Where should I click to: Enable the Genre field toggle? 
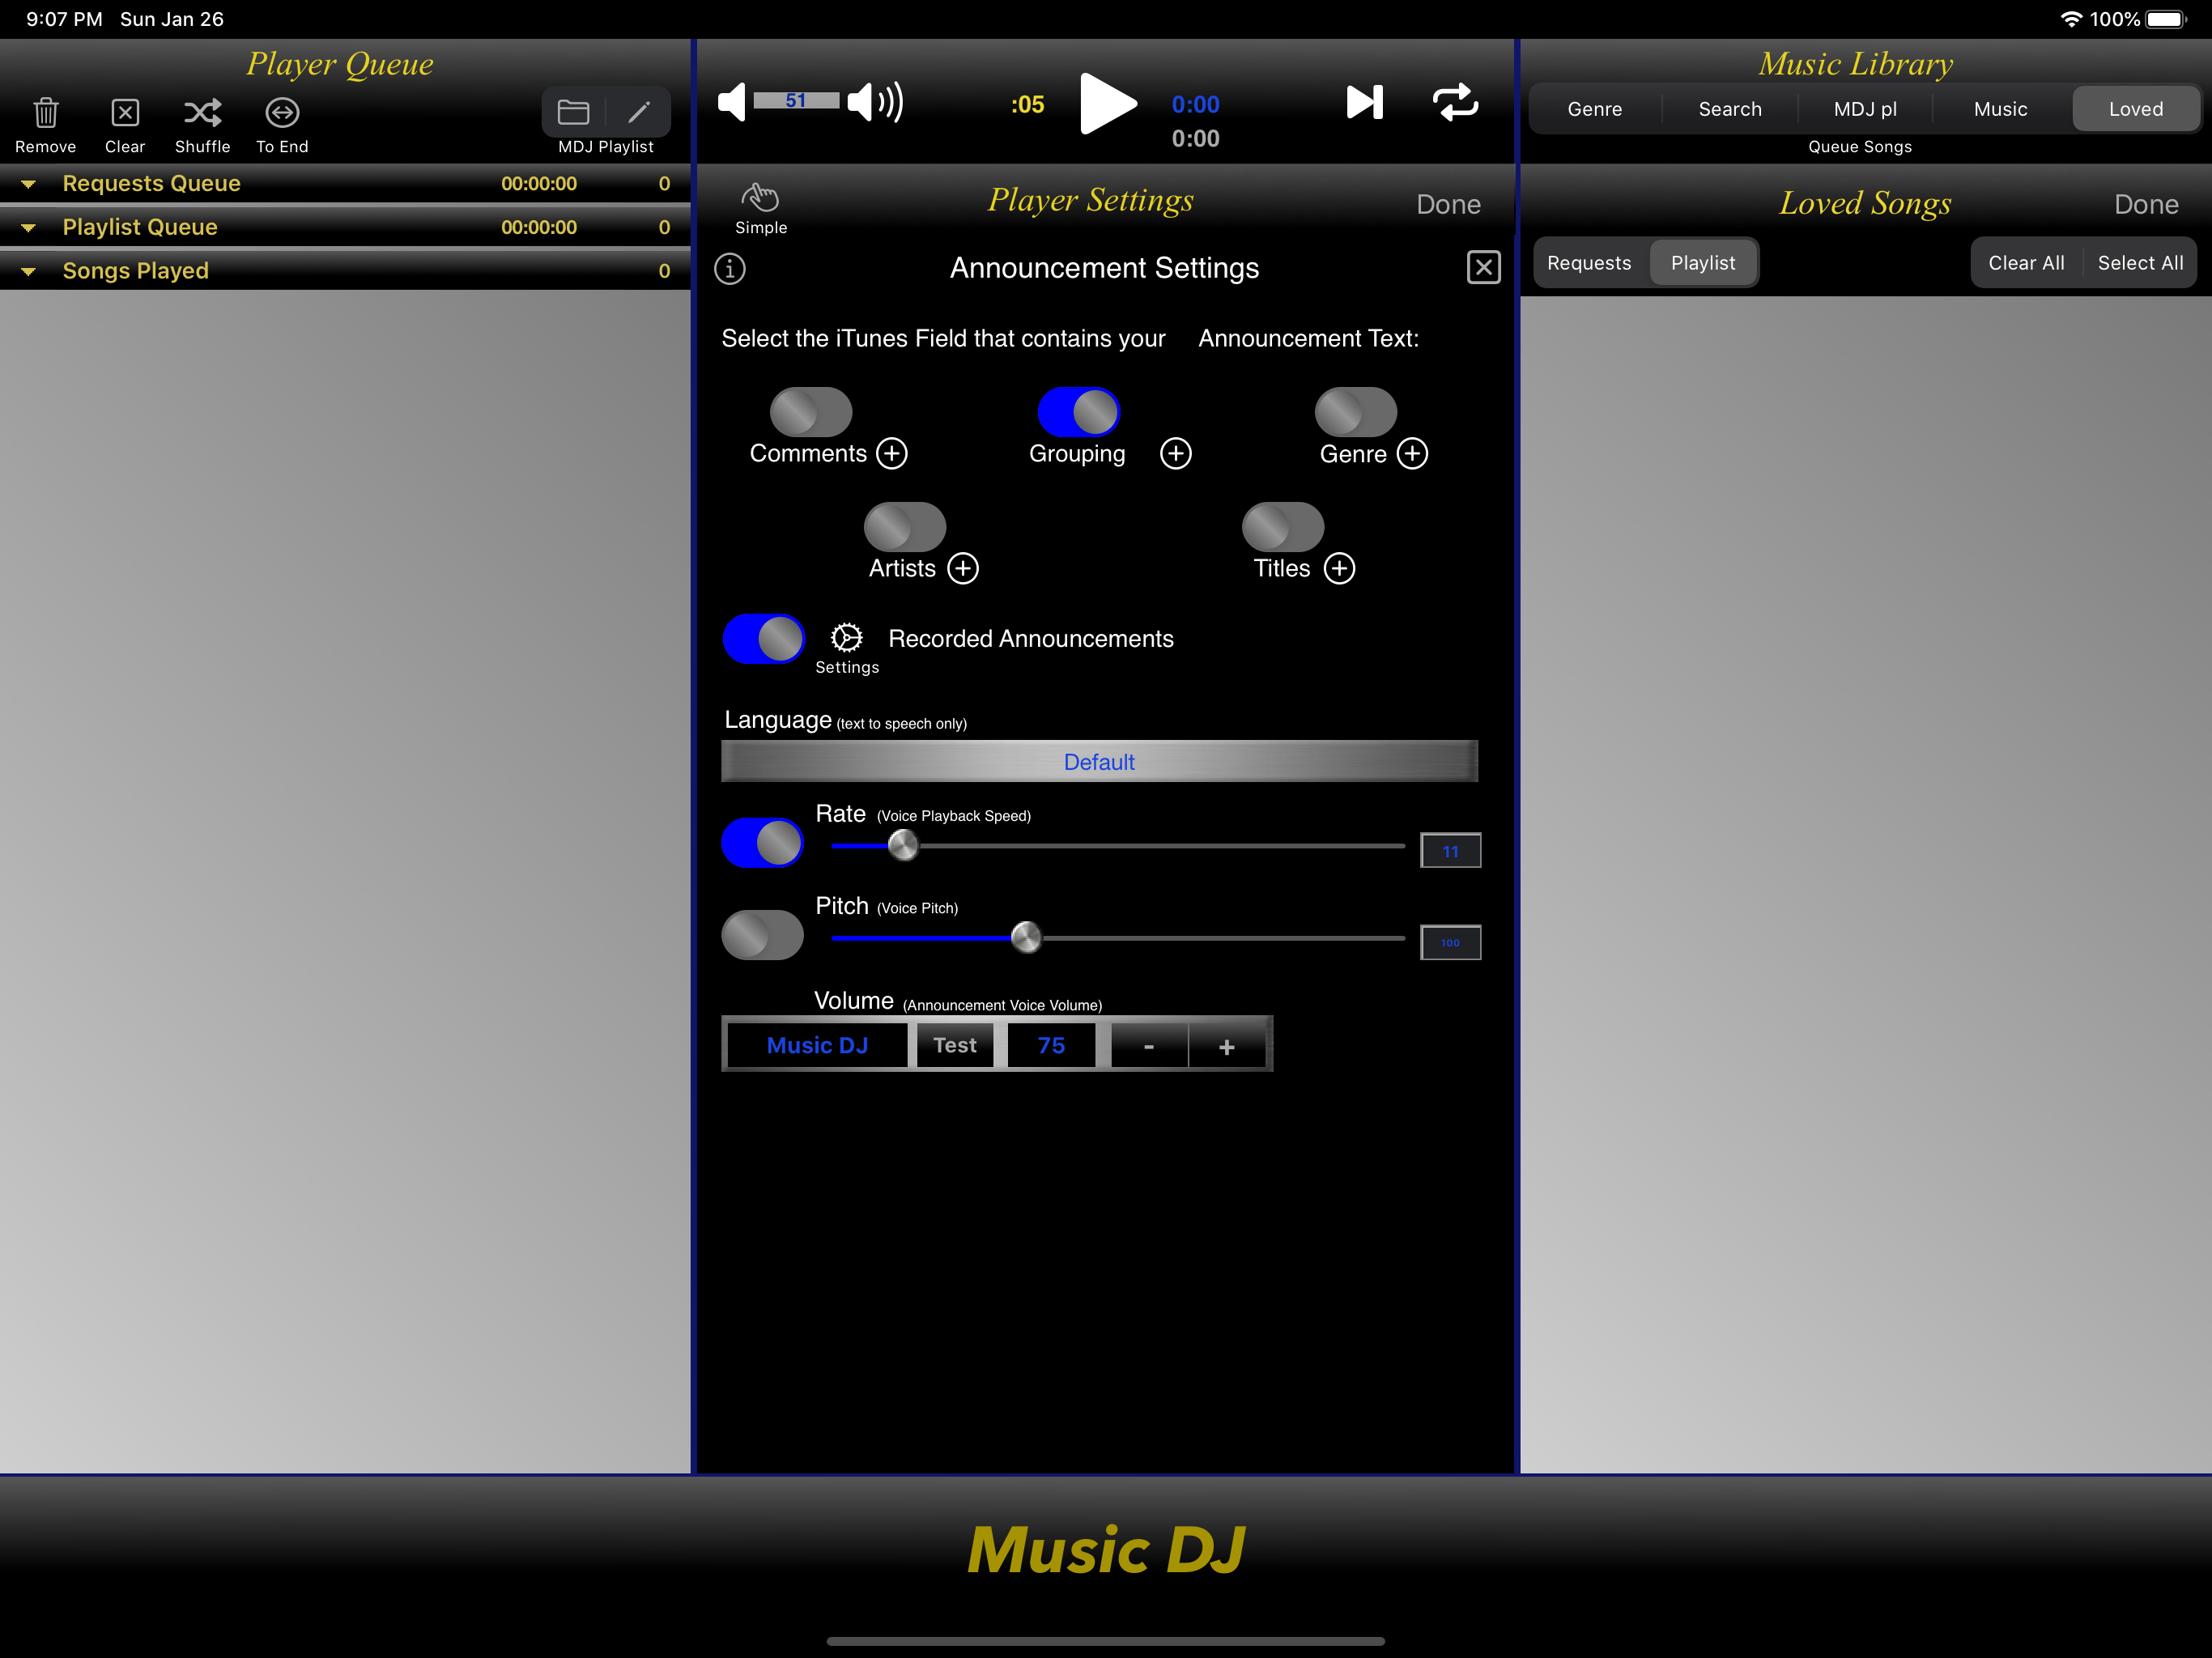1356,412
